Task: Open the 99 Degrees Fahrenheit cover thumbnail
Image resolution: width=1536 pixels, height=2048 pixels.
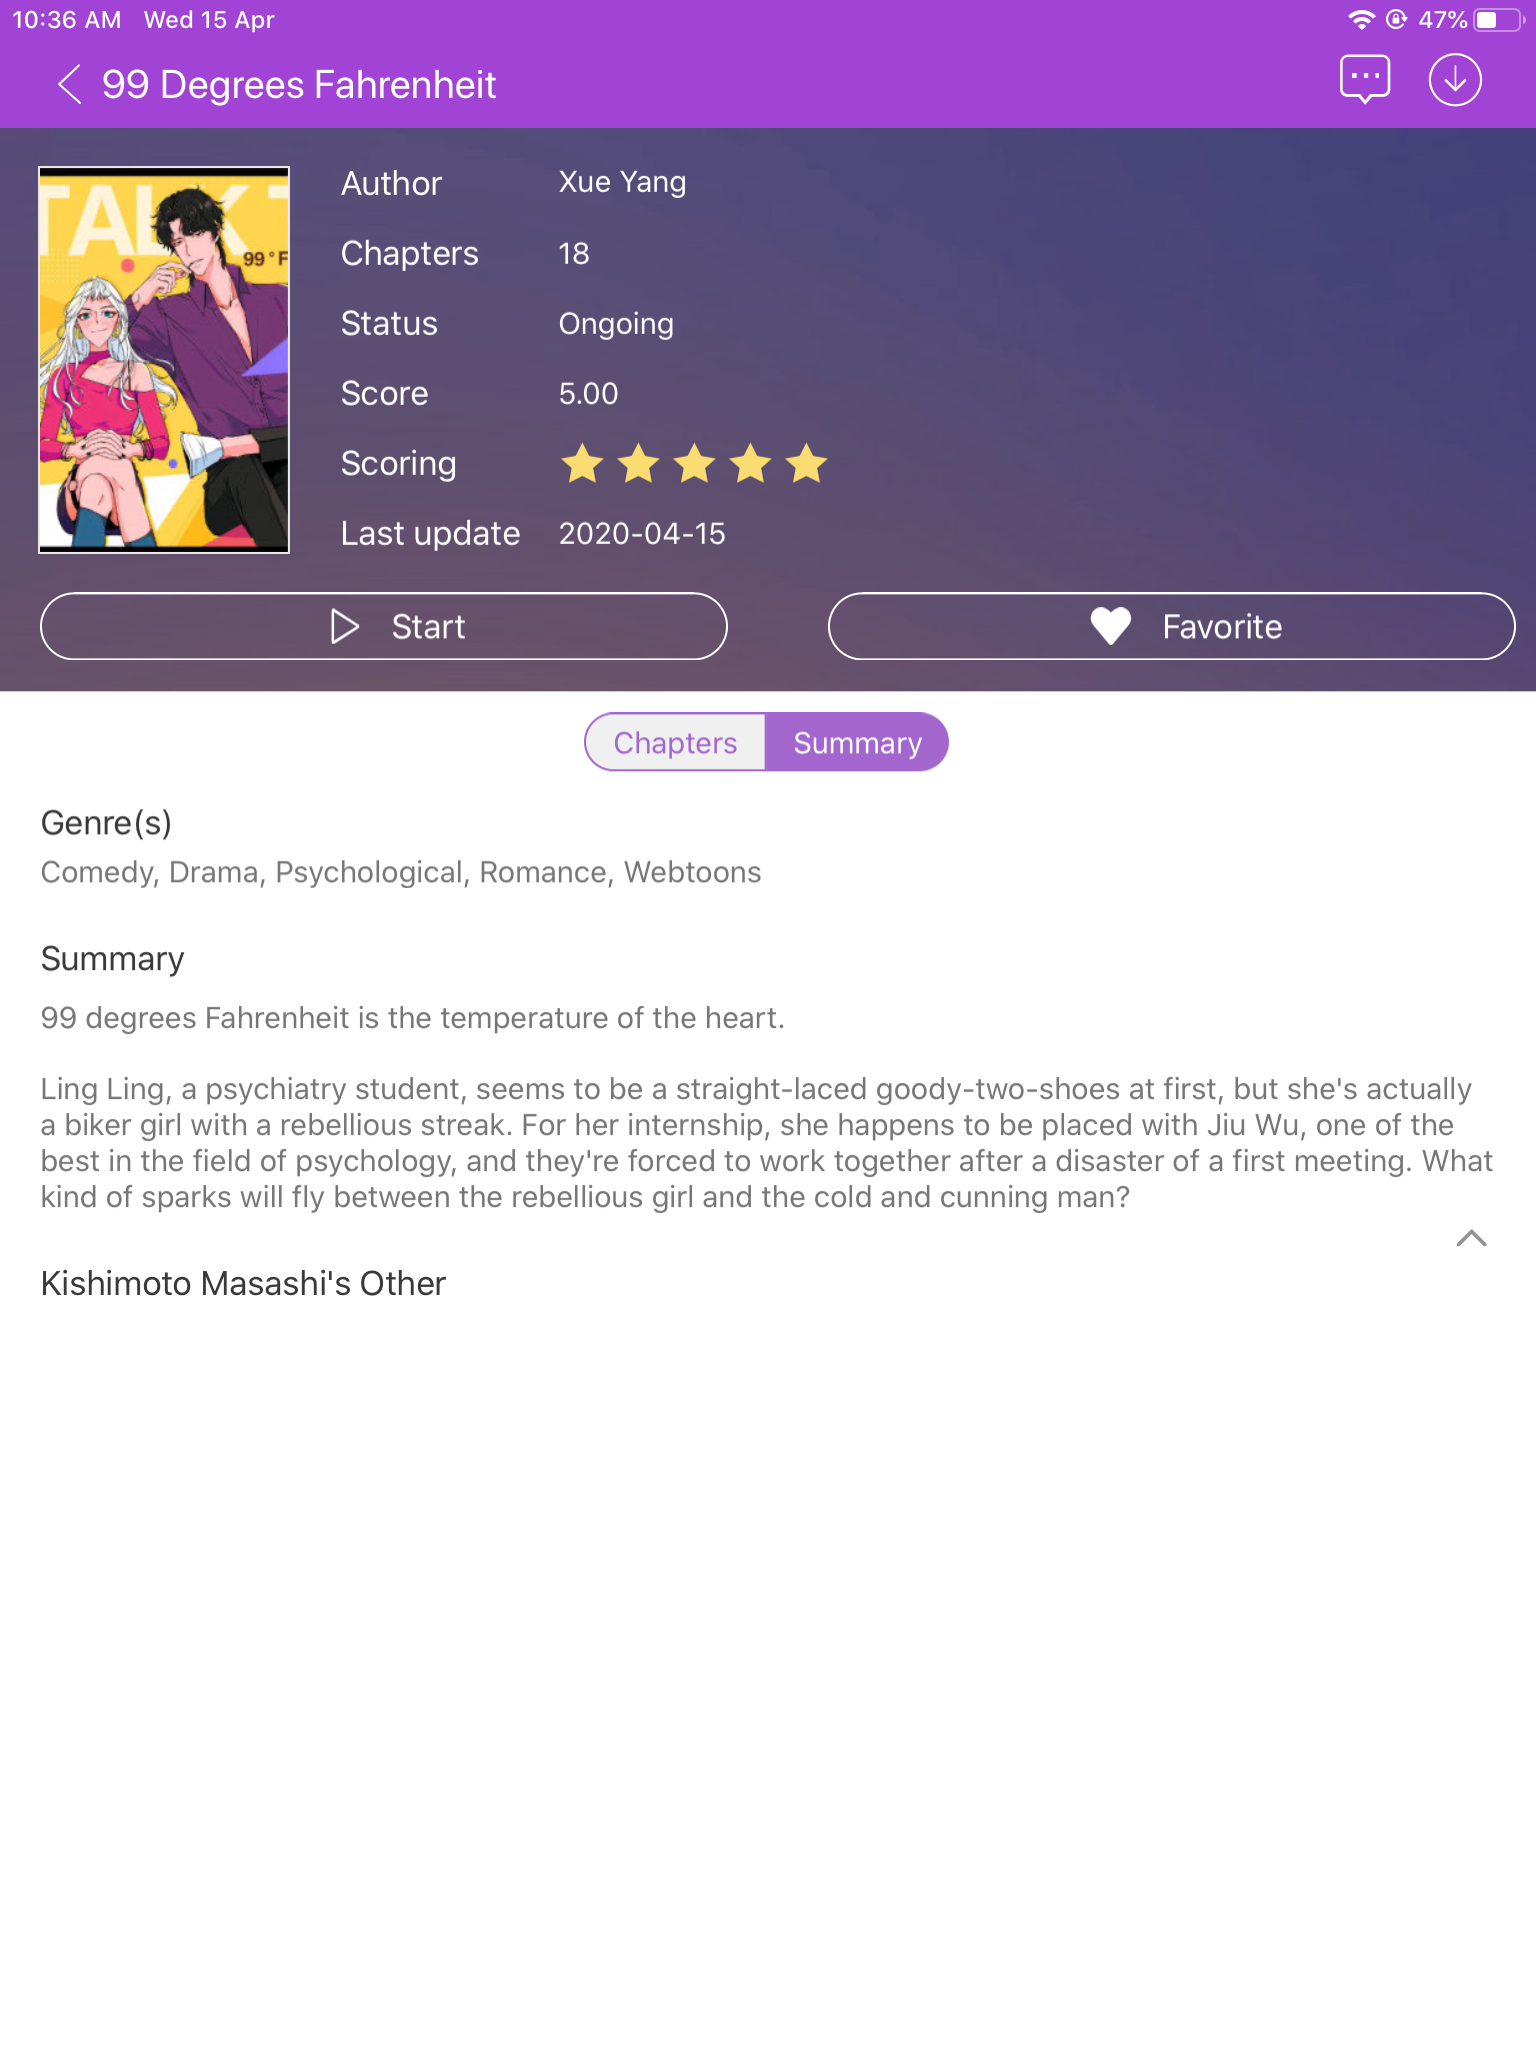Action: click(x=164, y=360)
